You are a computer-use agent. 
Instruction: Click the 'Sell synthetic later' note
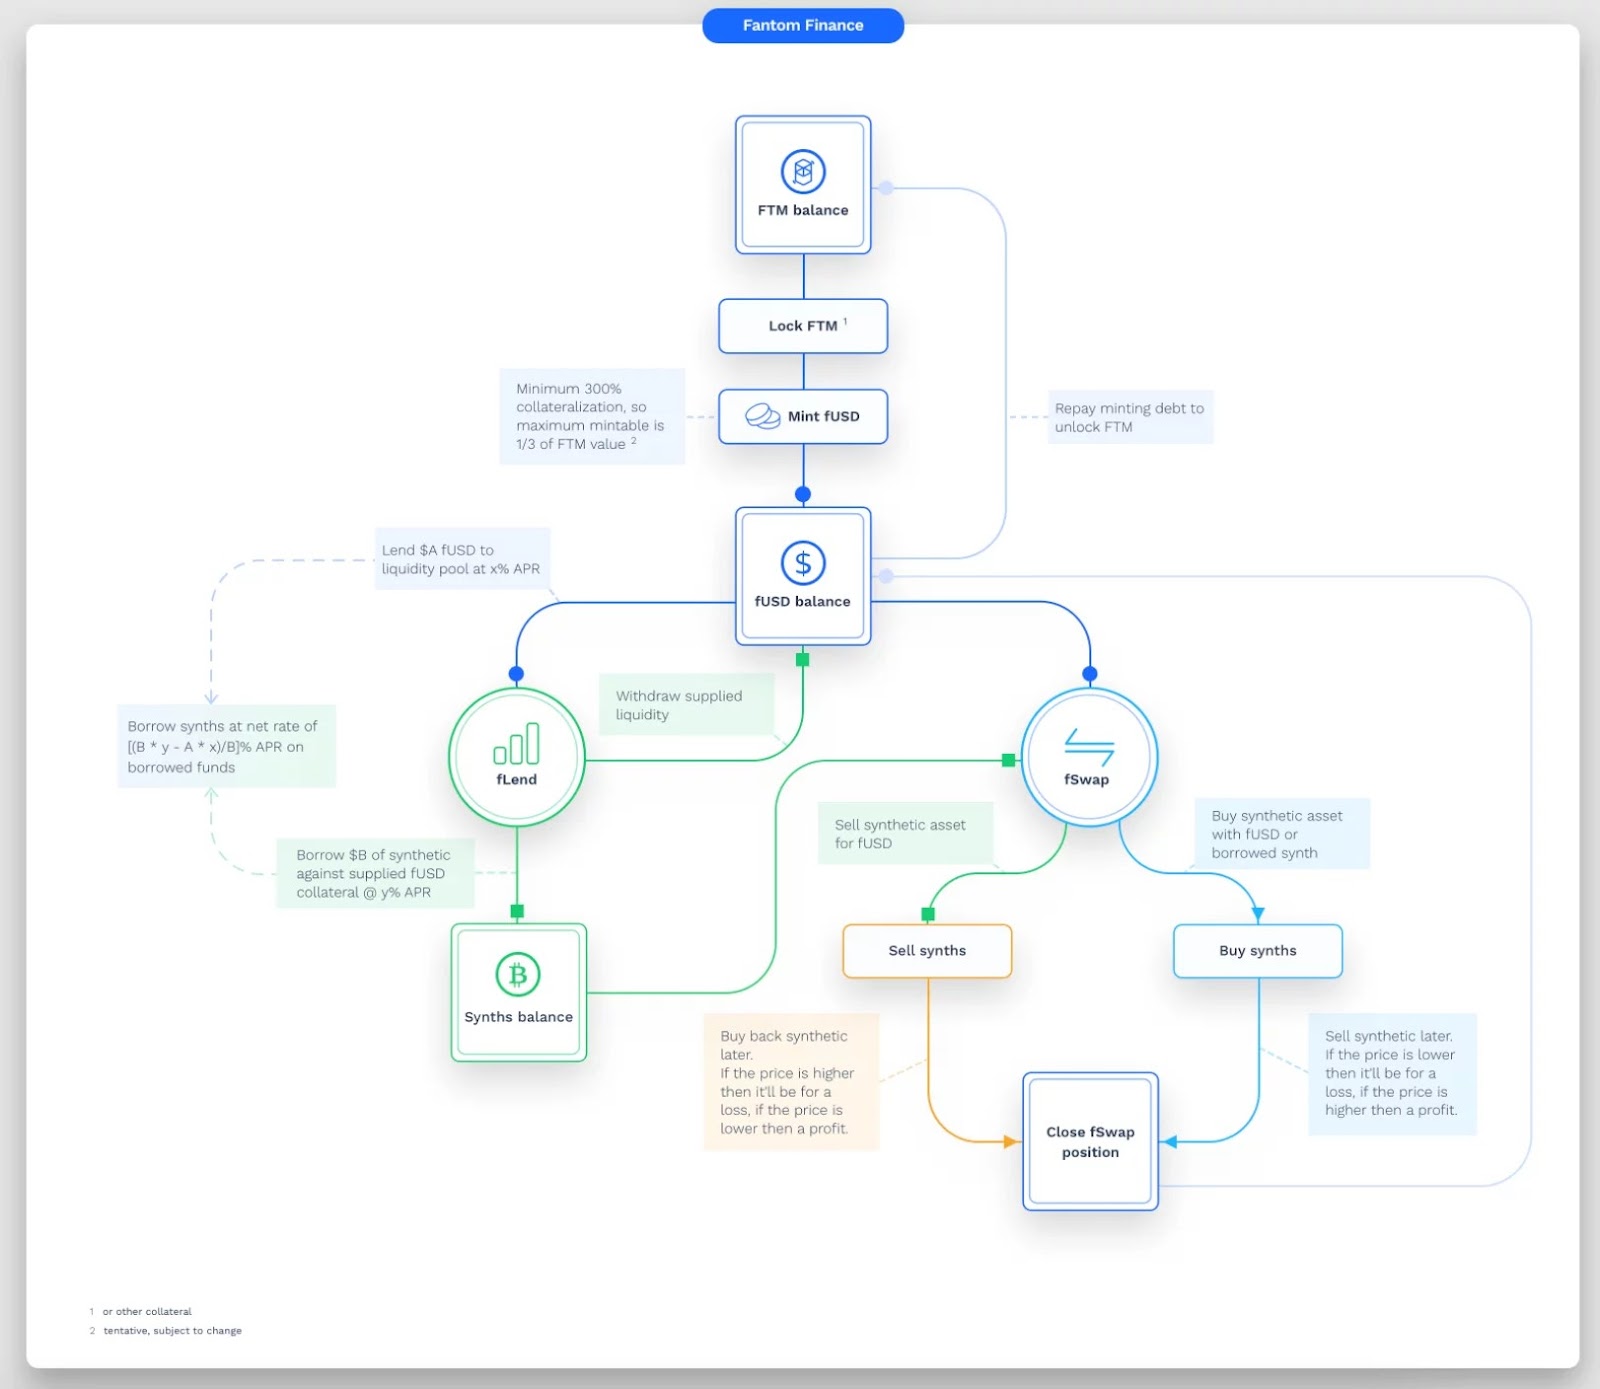tap(1393, 1074)
